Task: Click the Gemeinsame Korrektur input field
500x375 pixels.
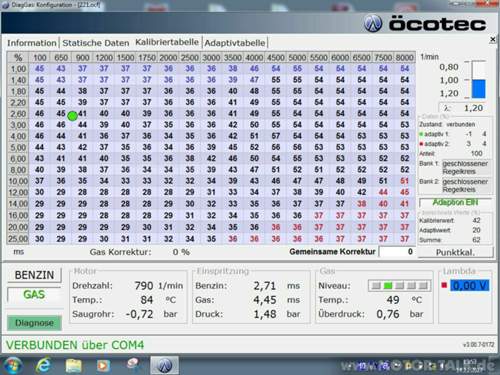Action: 397,252
